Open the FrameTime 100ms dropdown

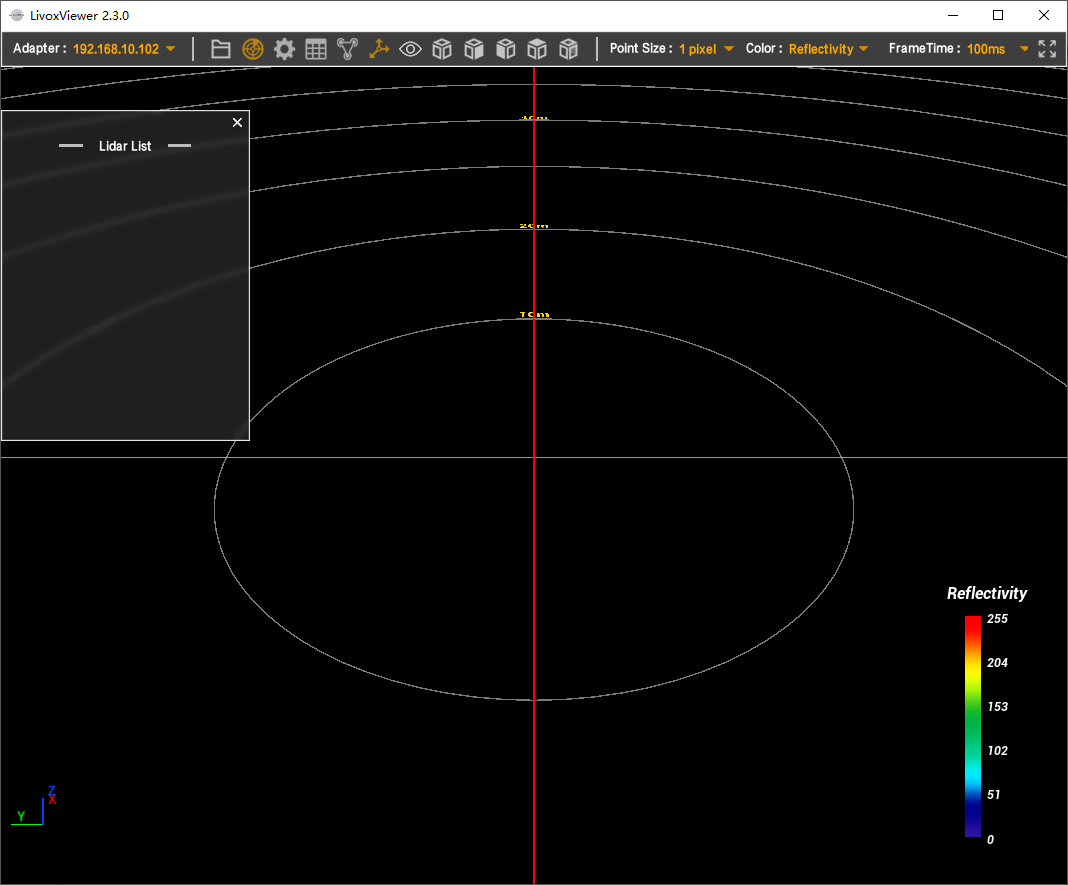tap(997, 49)
